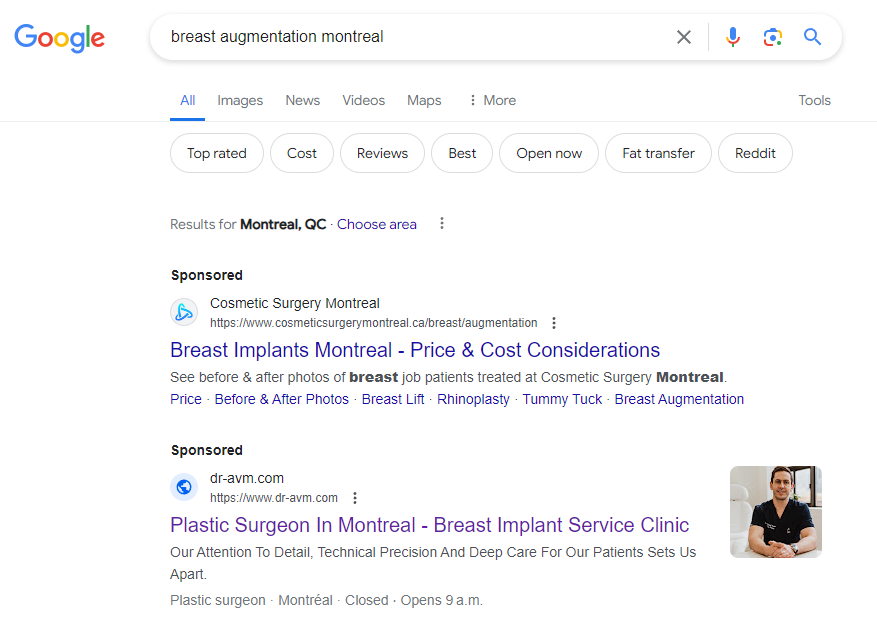Viewport: 877px width, 620px height.
Task: Expand the More search categories menu
Action: (x=490, y=100)
